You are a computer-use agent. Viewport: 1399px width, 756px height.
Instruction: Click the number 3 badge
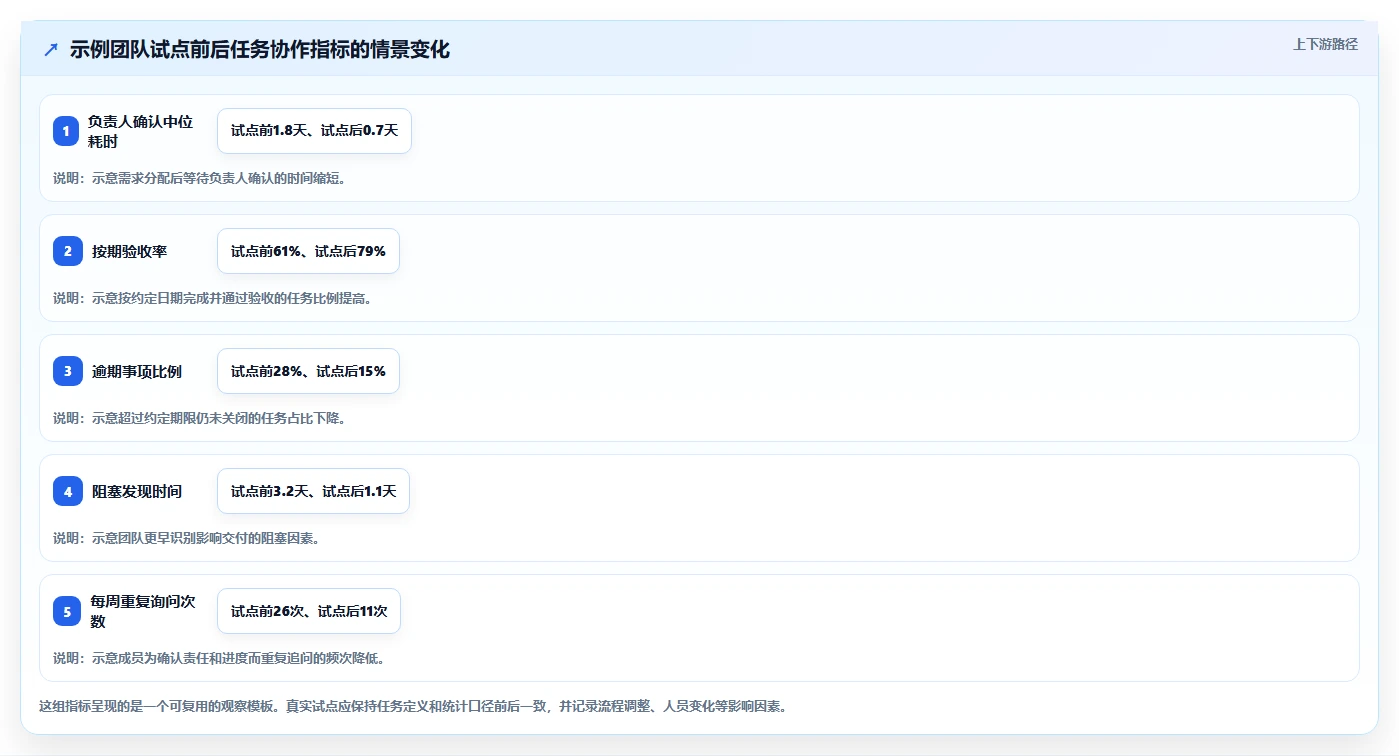point(68,371)
